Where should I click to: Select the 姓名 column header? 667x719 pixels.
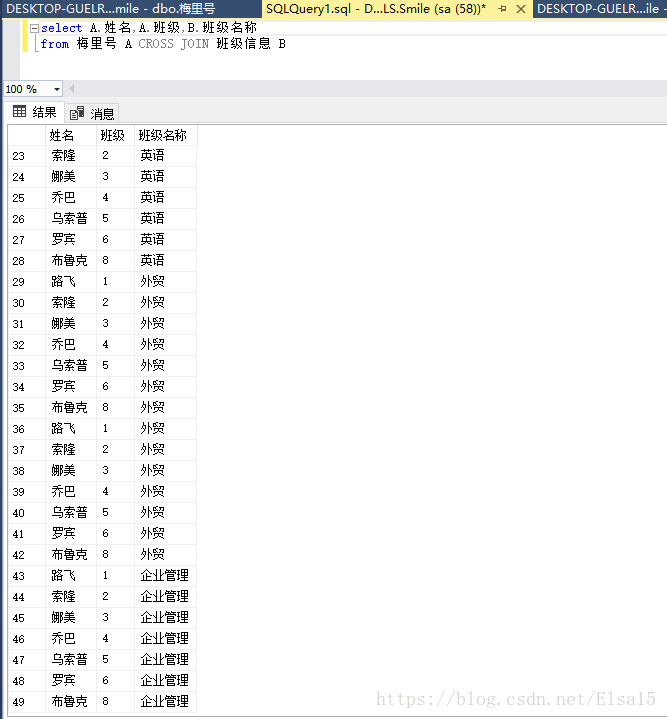coord(71,135)
